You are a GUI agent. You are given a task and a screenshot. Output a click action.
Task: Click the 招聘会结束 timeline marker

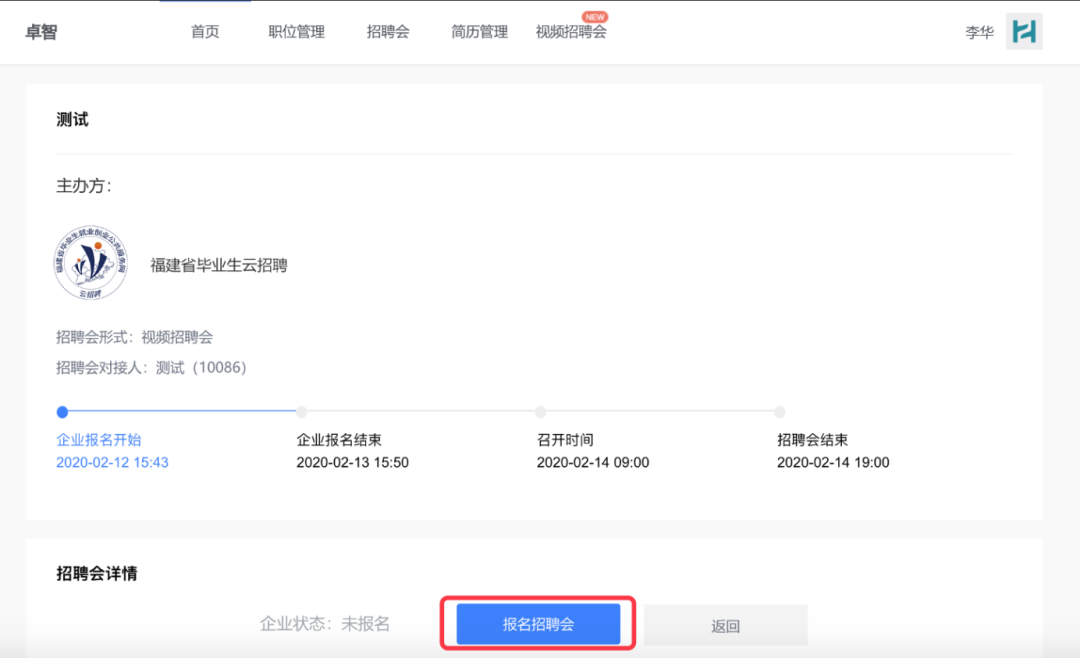[779, 412]
